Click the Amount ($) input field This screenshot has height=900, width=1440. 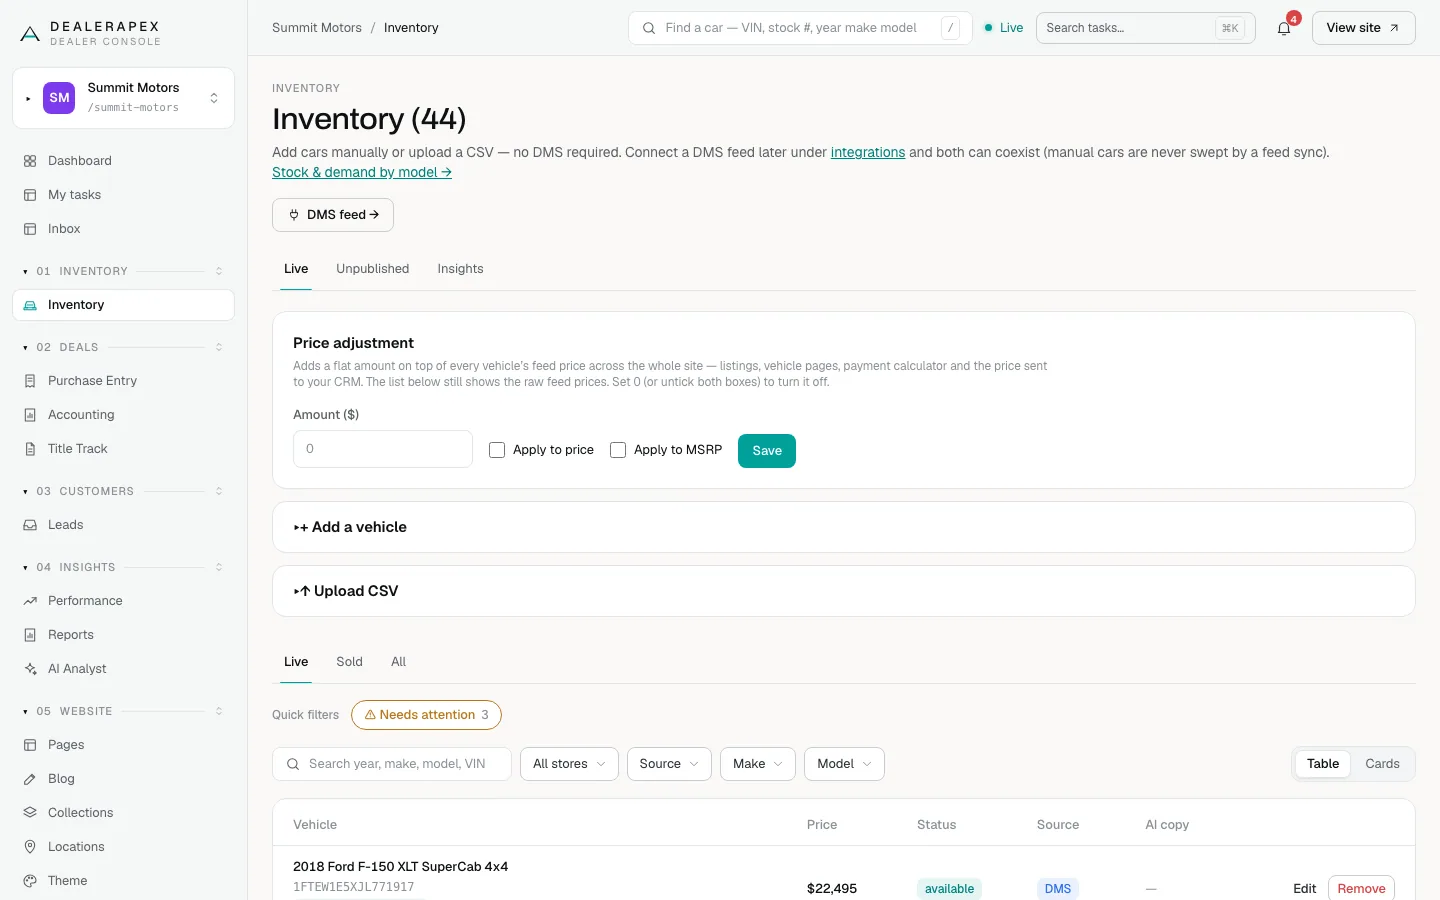pos(383,449)
